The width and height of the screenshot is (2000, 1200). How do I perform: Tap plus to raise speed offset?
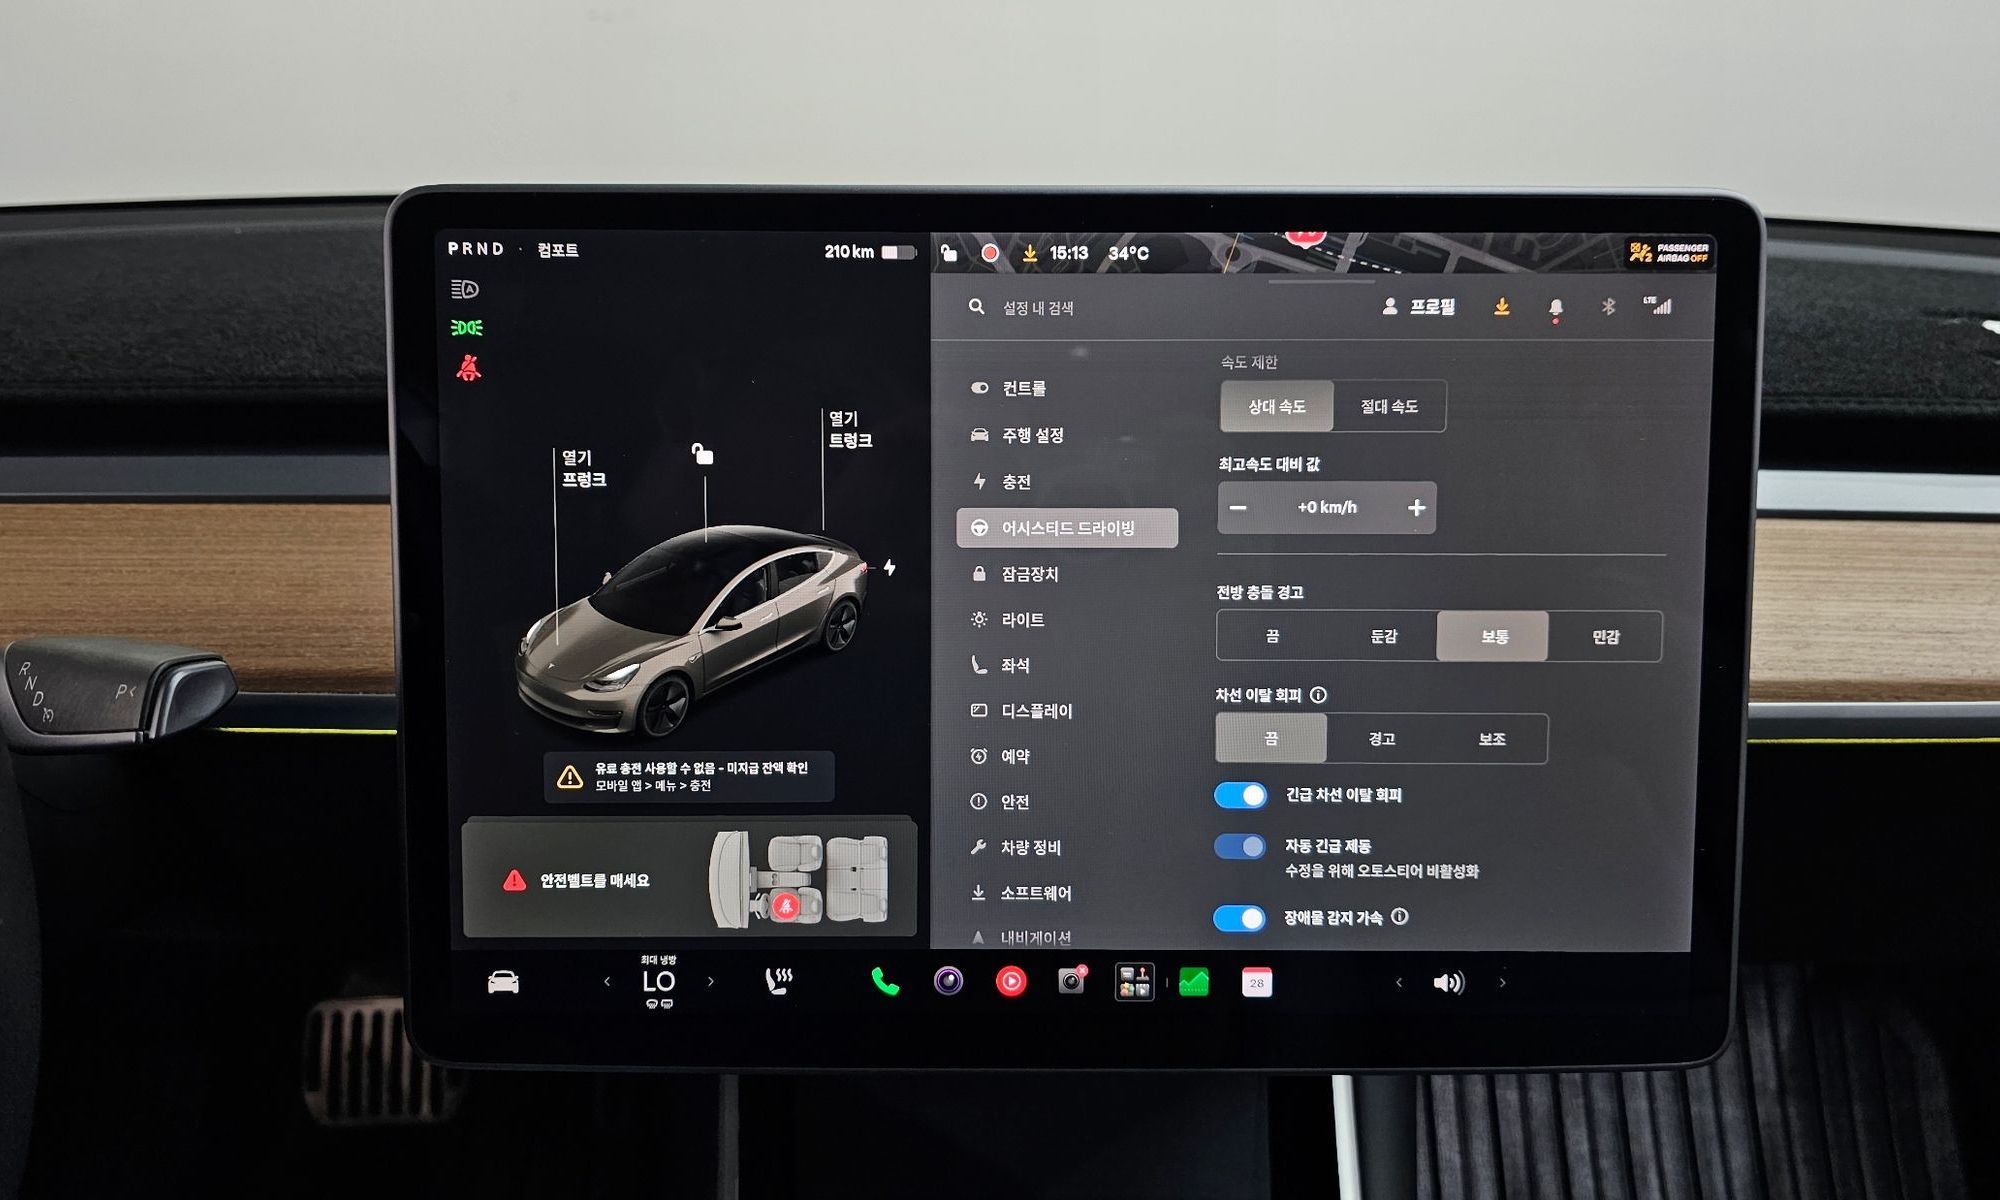(x=1416, y=508)
